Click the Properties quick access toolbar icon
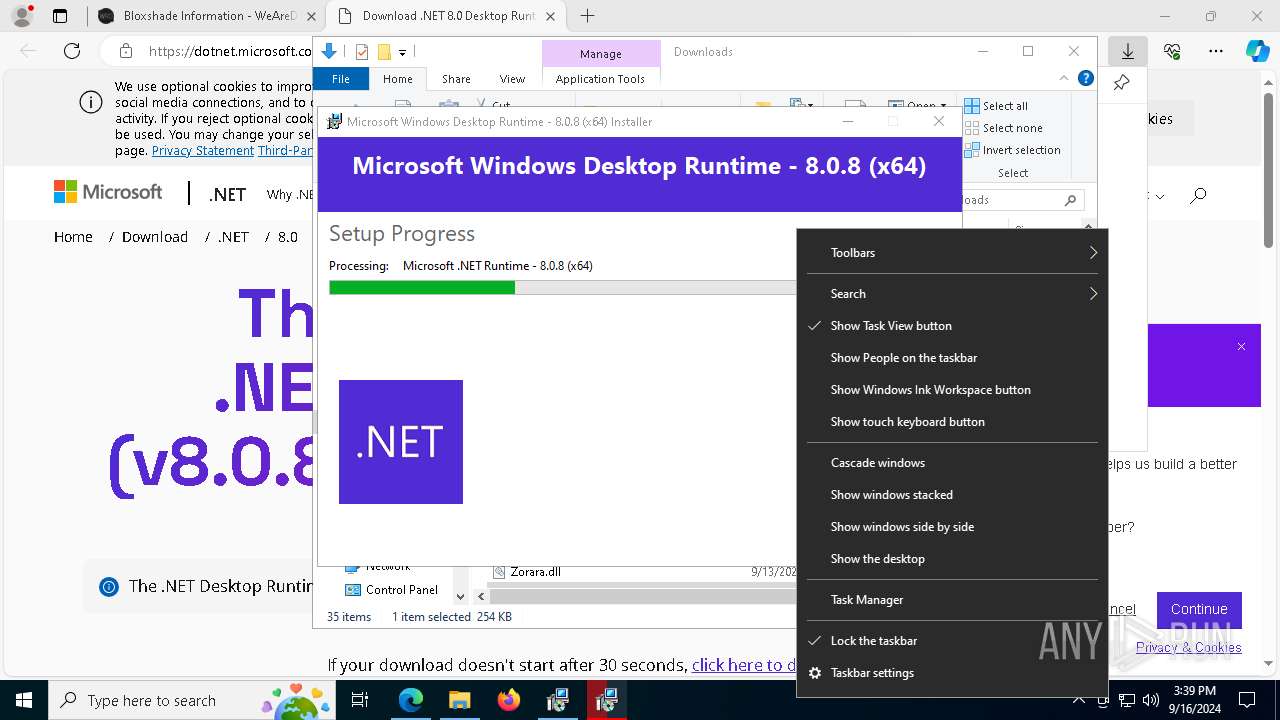Image resolution: width=1280 pixels, height=720 pixels. pyautogui.click(x=362, y=52)
